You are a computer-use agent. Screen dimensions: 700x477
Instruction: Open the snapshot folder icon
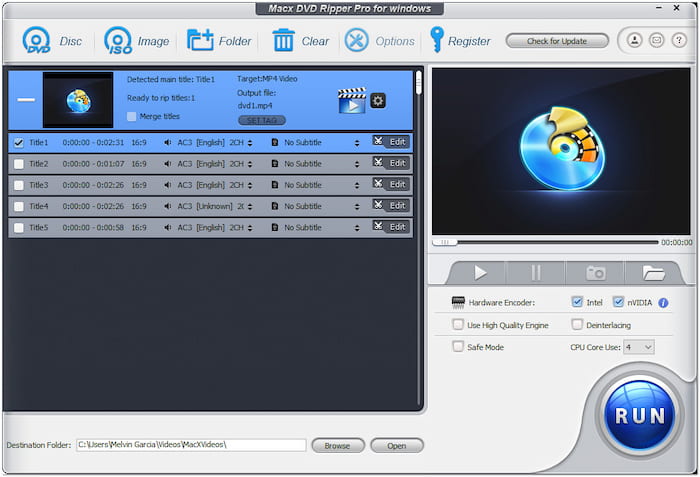(654, 272)
